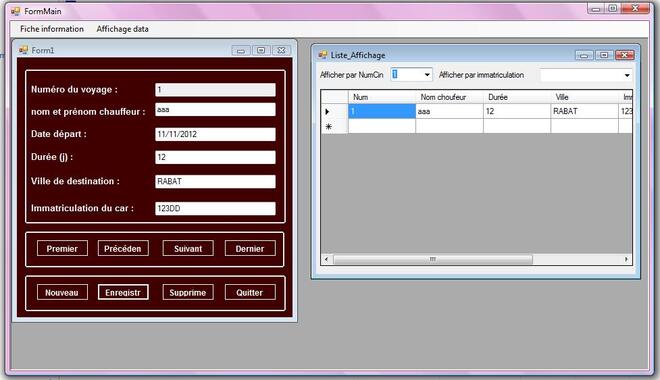Click the Form1 window icon

(x=23, y=50)
